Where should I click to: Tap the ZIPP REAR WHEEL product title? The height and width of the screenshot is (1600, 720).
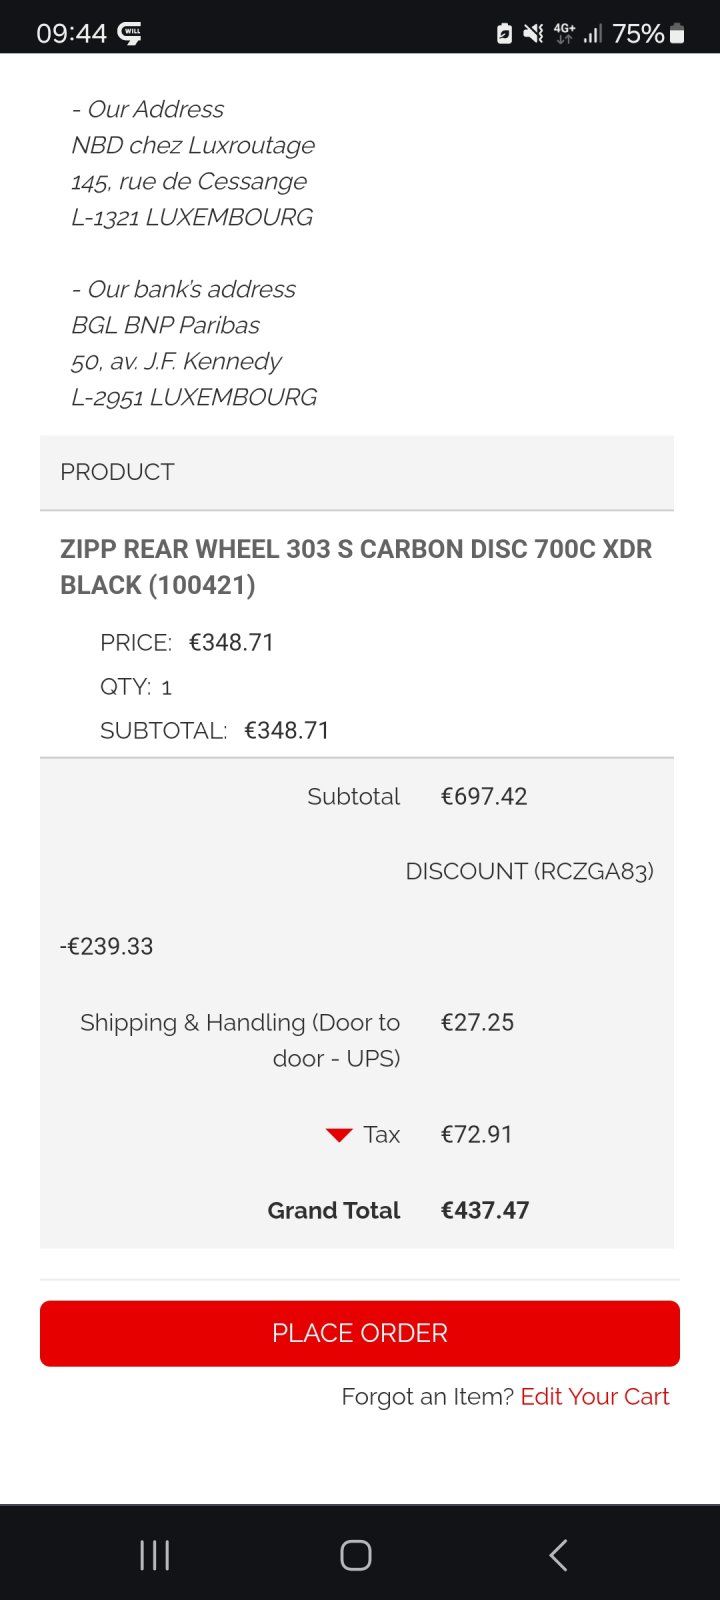[x=356, y=566]
